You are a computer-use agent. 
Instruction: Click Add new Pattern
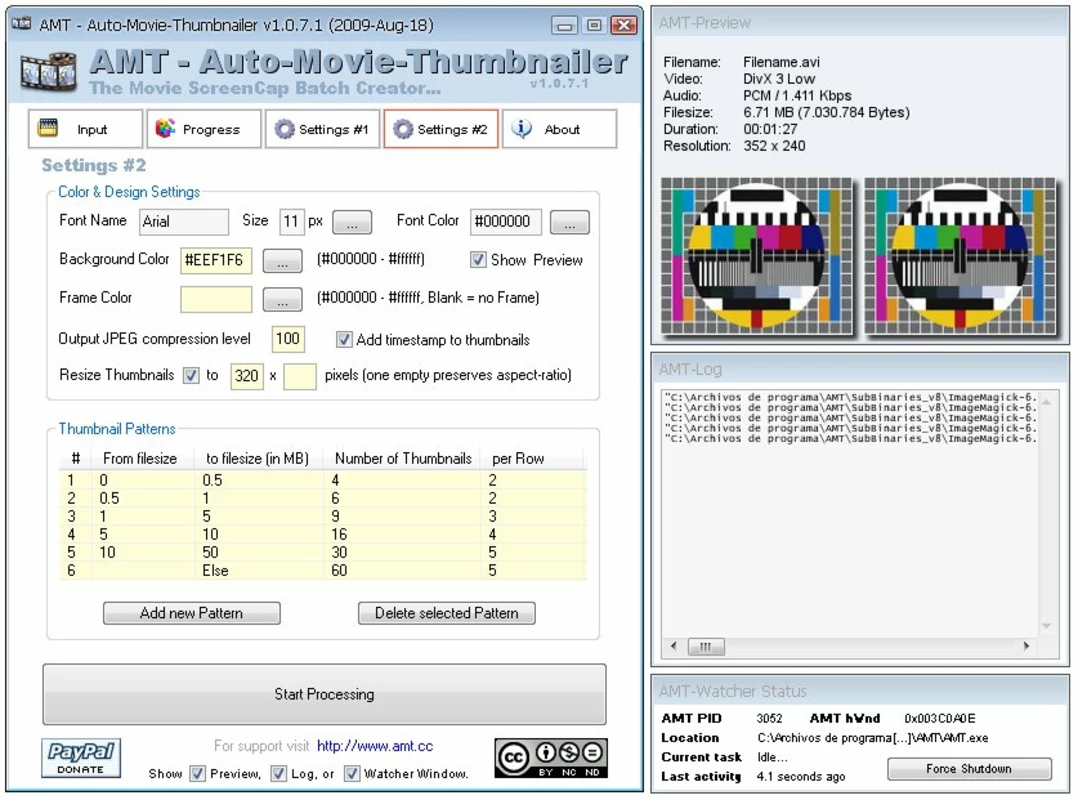[192, 613]
